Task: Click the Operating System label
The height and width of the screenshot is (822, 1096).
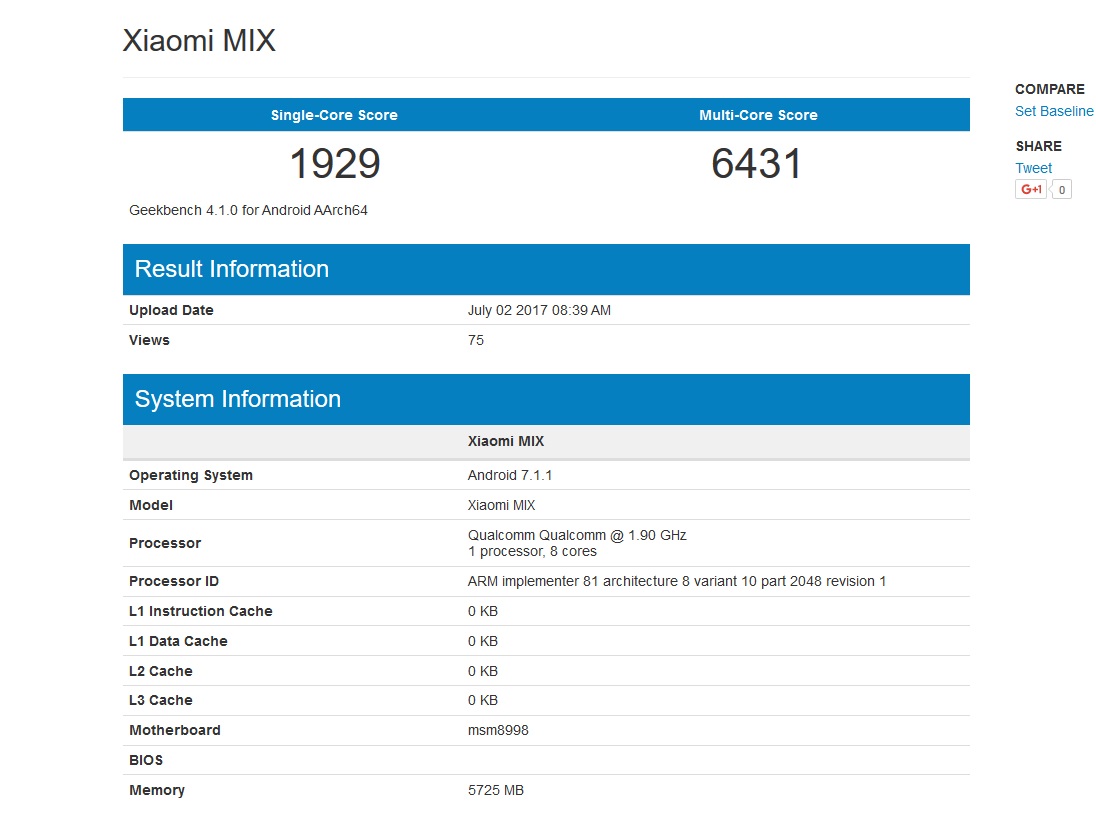Action: point(191,475)
